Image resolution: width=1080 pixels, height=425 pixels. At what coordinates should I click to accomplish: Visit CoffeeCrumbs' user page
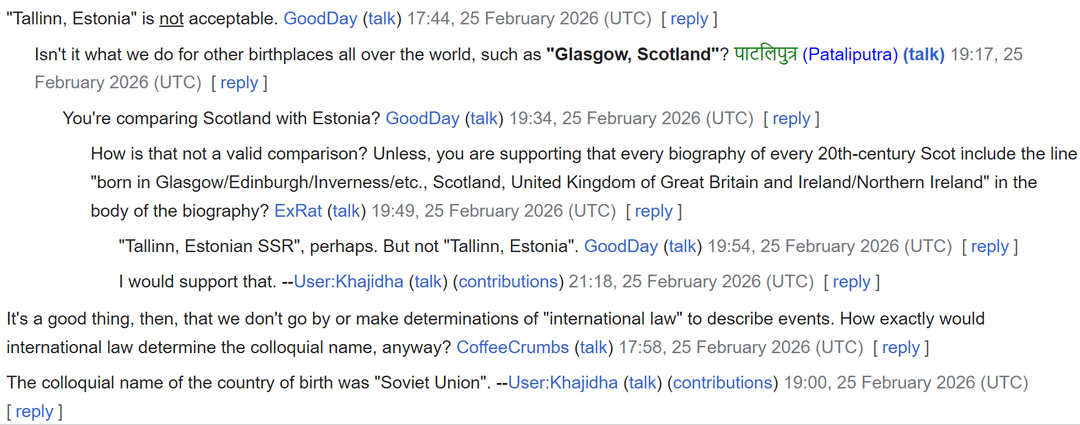click(x=512, y=347)
